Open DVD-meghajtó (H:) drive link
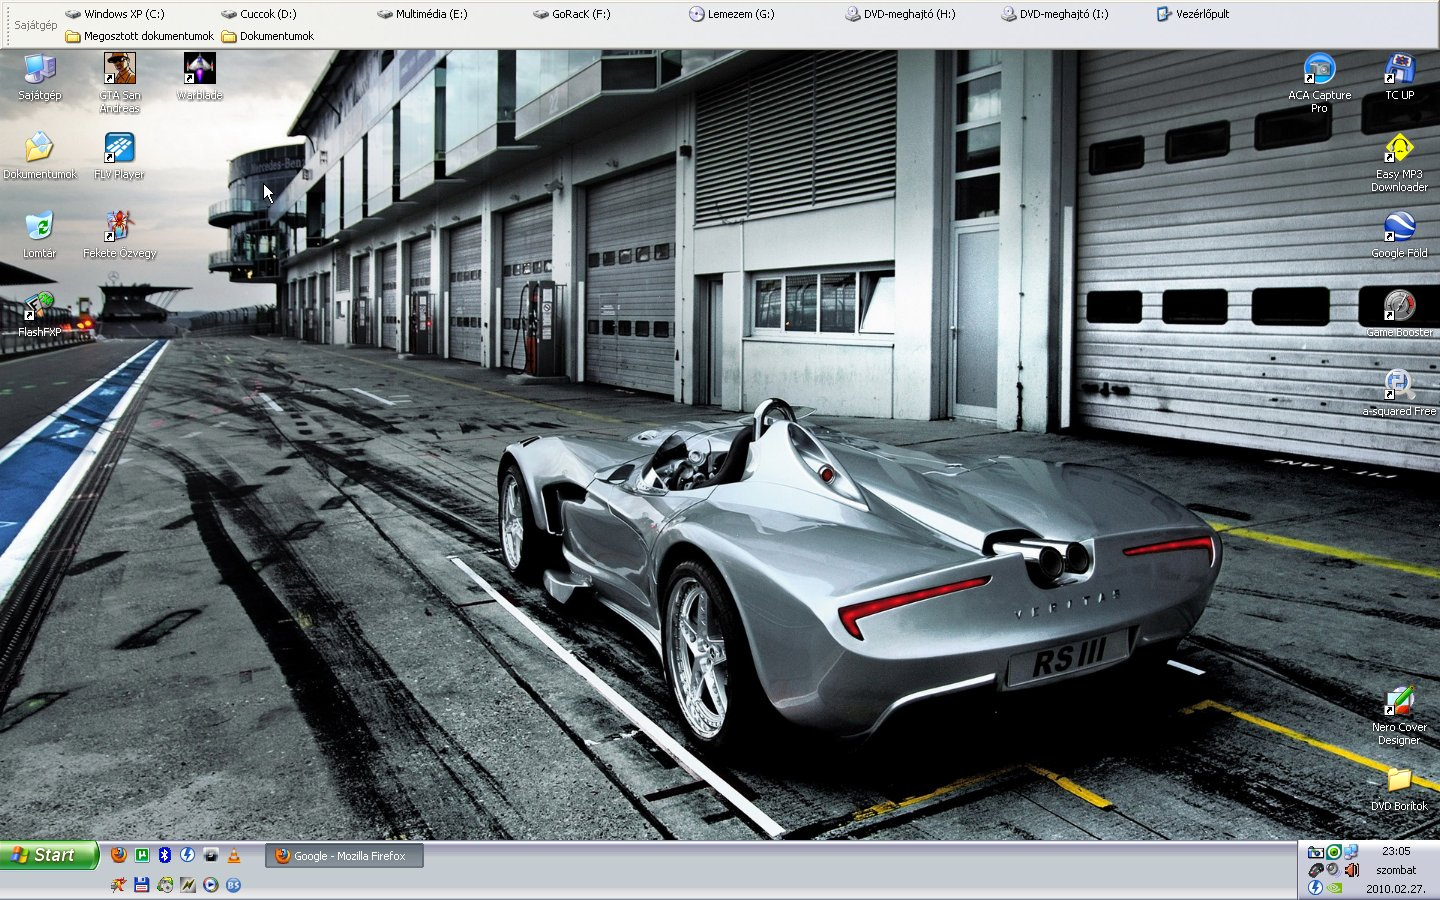The width and height of the screenshot is (1440, 900). (x=900, y=14)
